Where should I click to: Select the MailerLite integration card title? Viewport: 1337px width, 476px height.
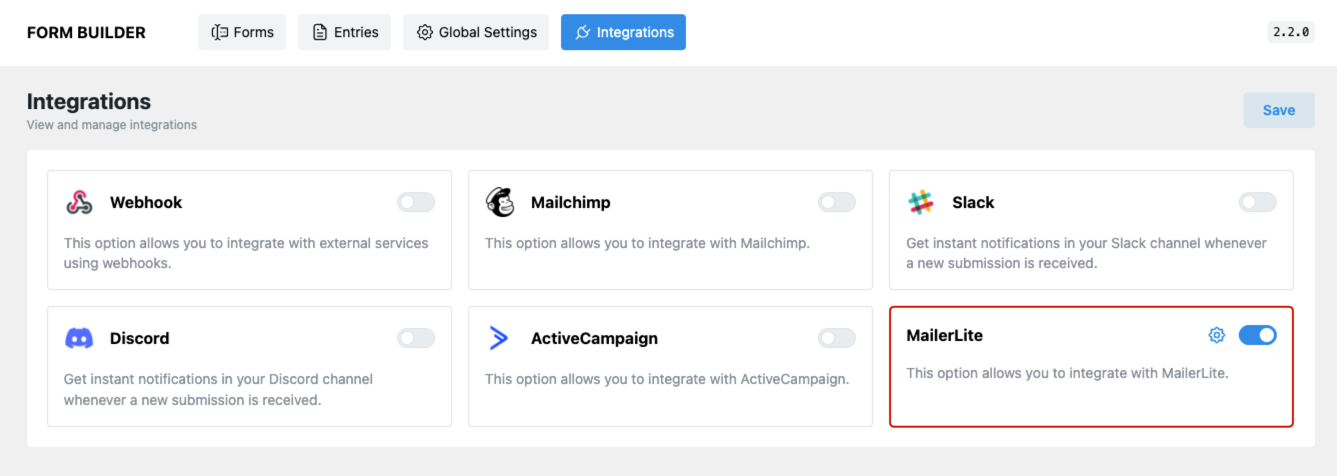945,335
